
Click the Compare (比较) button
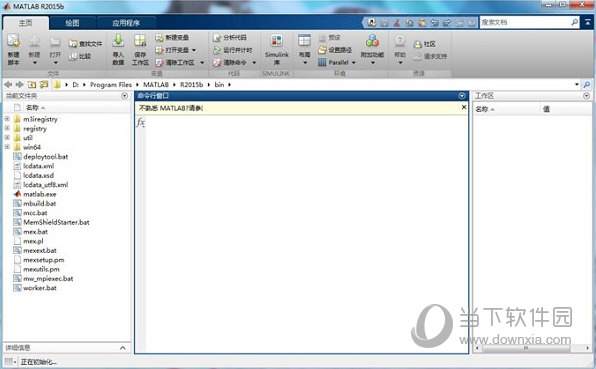(80, 56)
